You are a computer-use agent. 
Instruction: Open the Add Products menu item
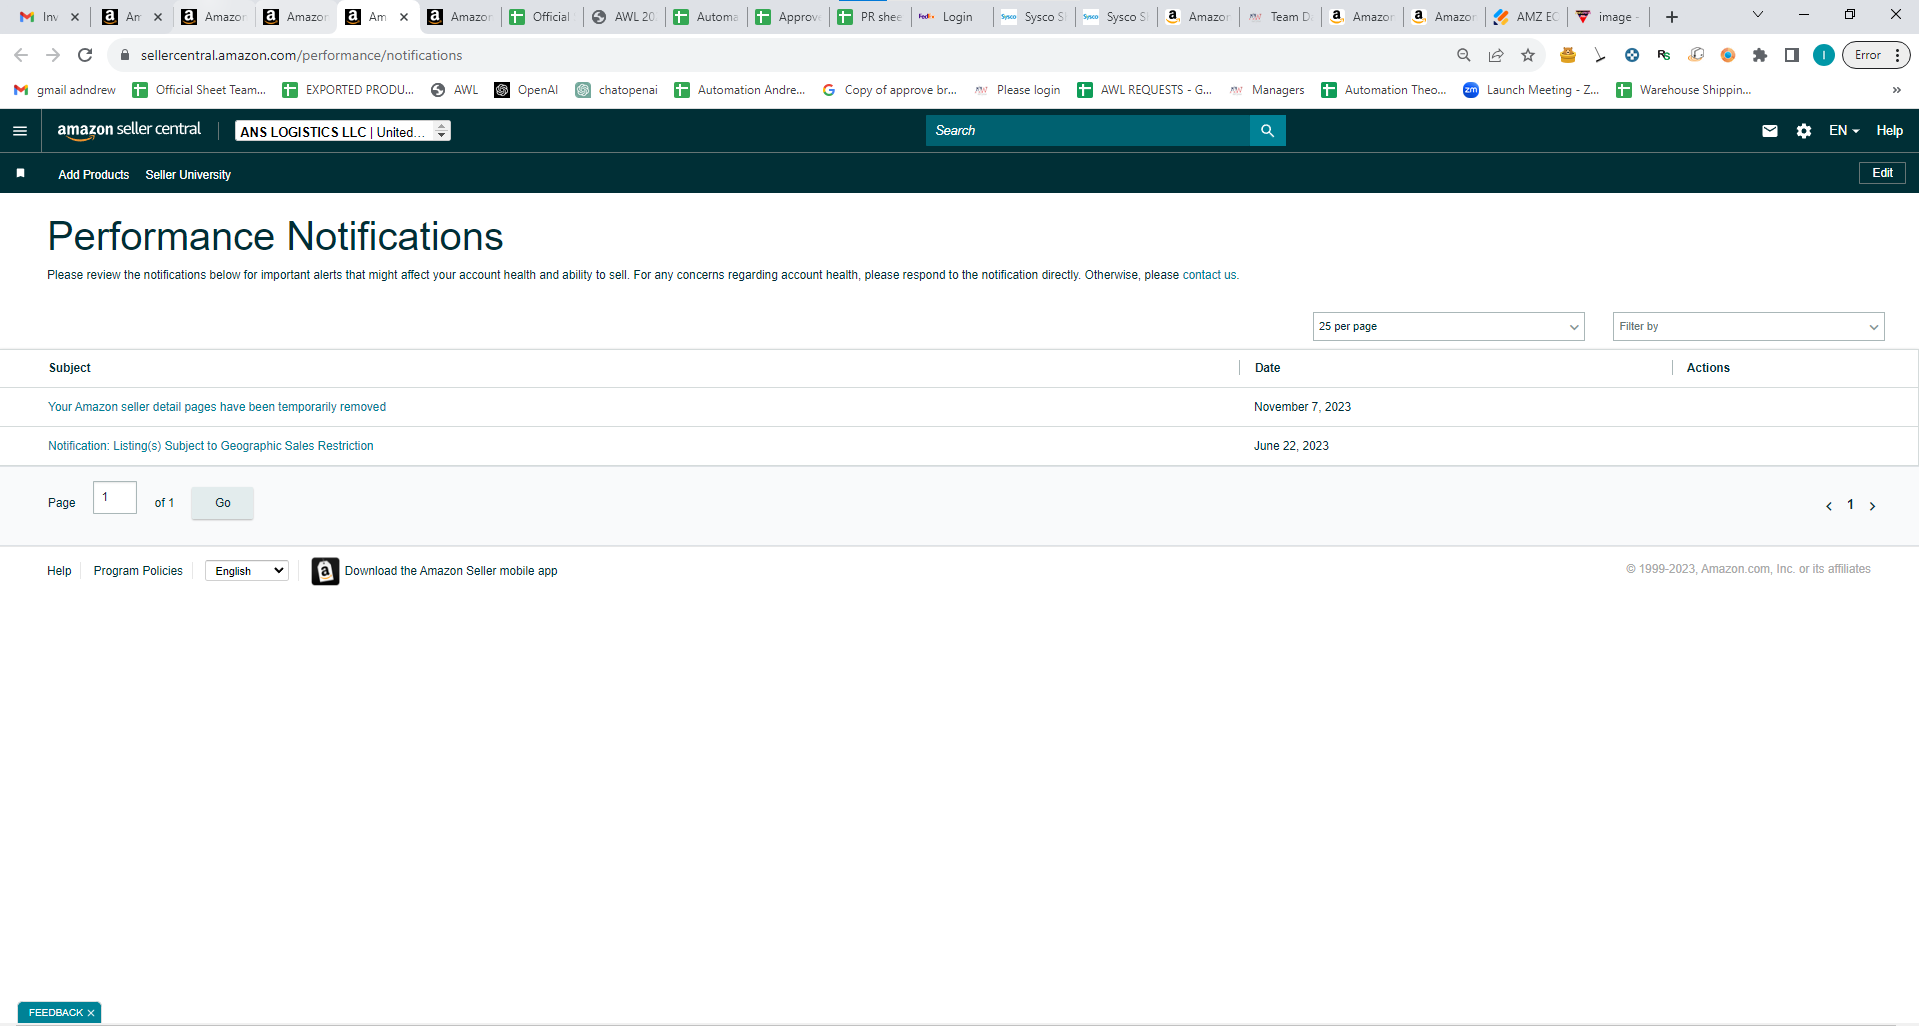(94, 175)
